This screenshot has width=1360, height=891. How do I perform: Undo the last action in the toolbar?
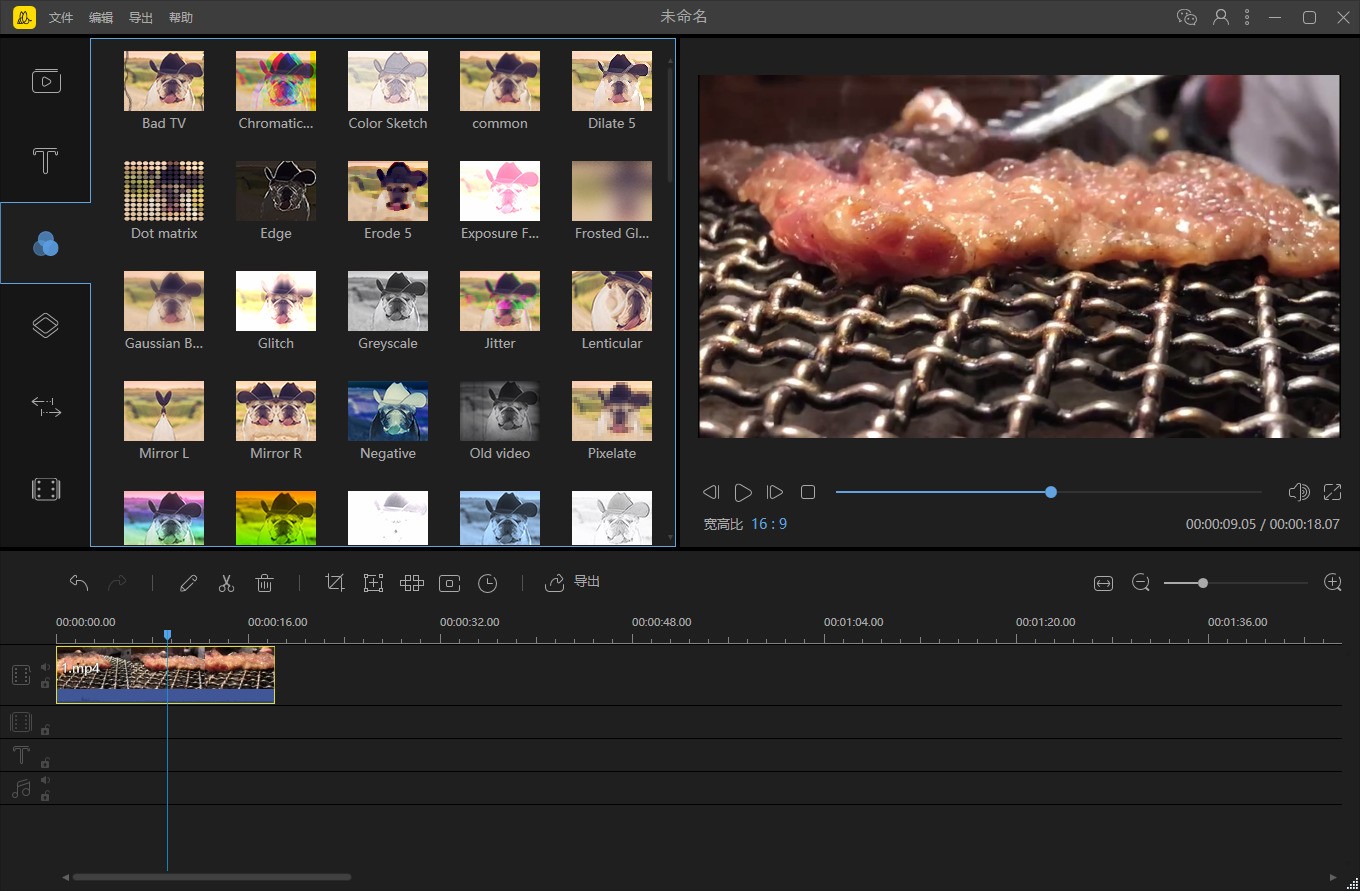(x=79, y=583)
